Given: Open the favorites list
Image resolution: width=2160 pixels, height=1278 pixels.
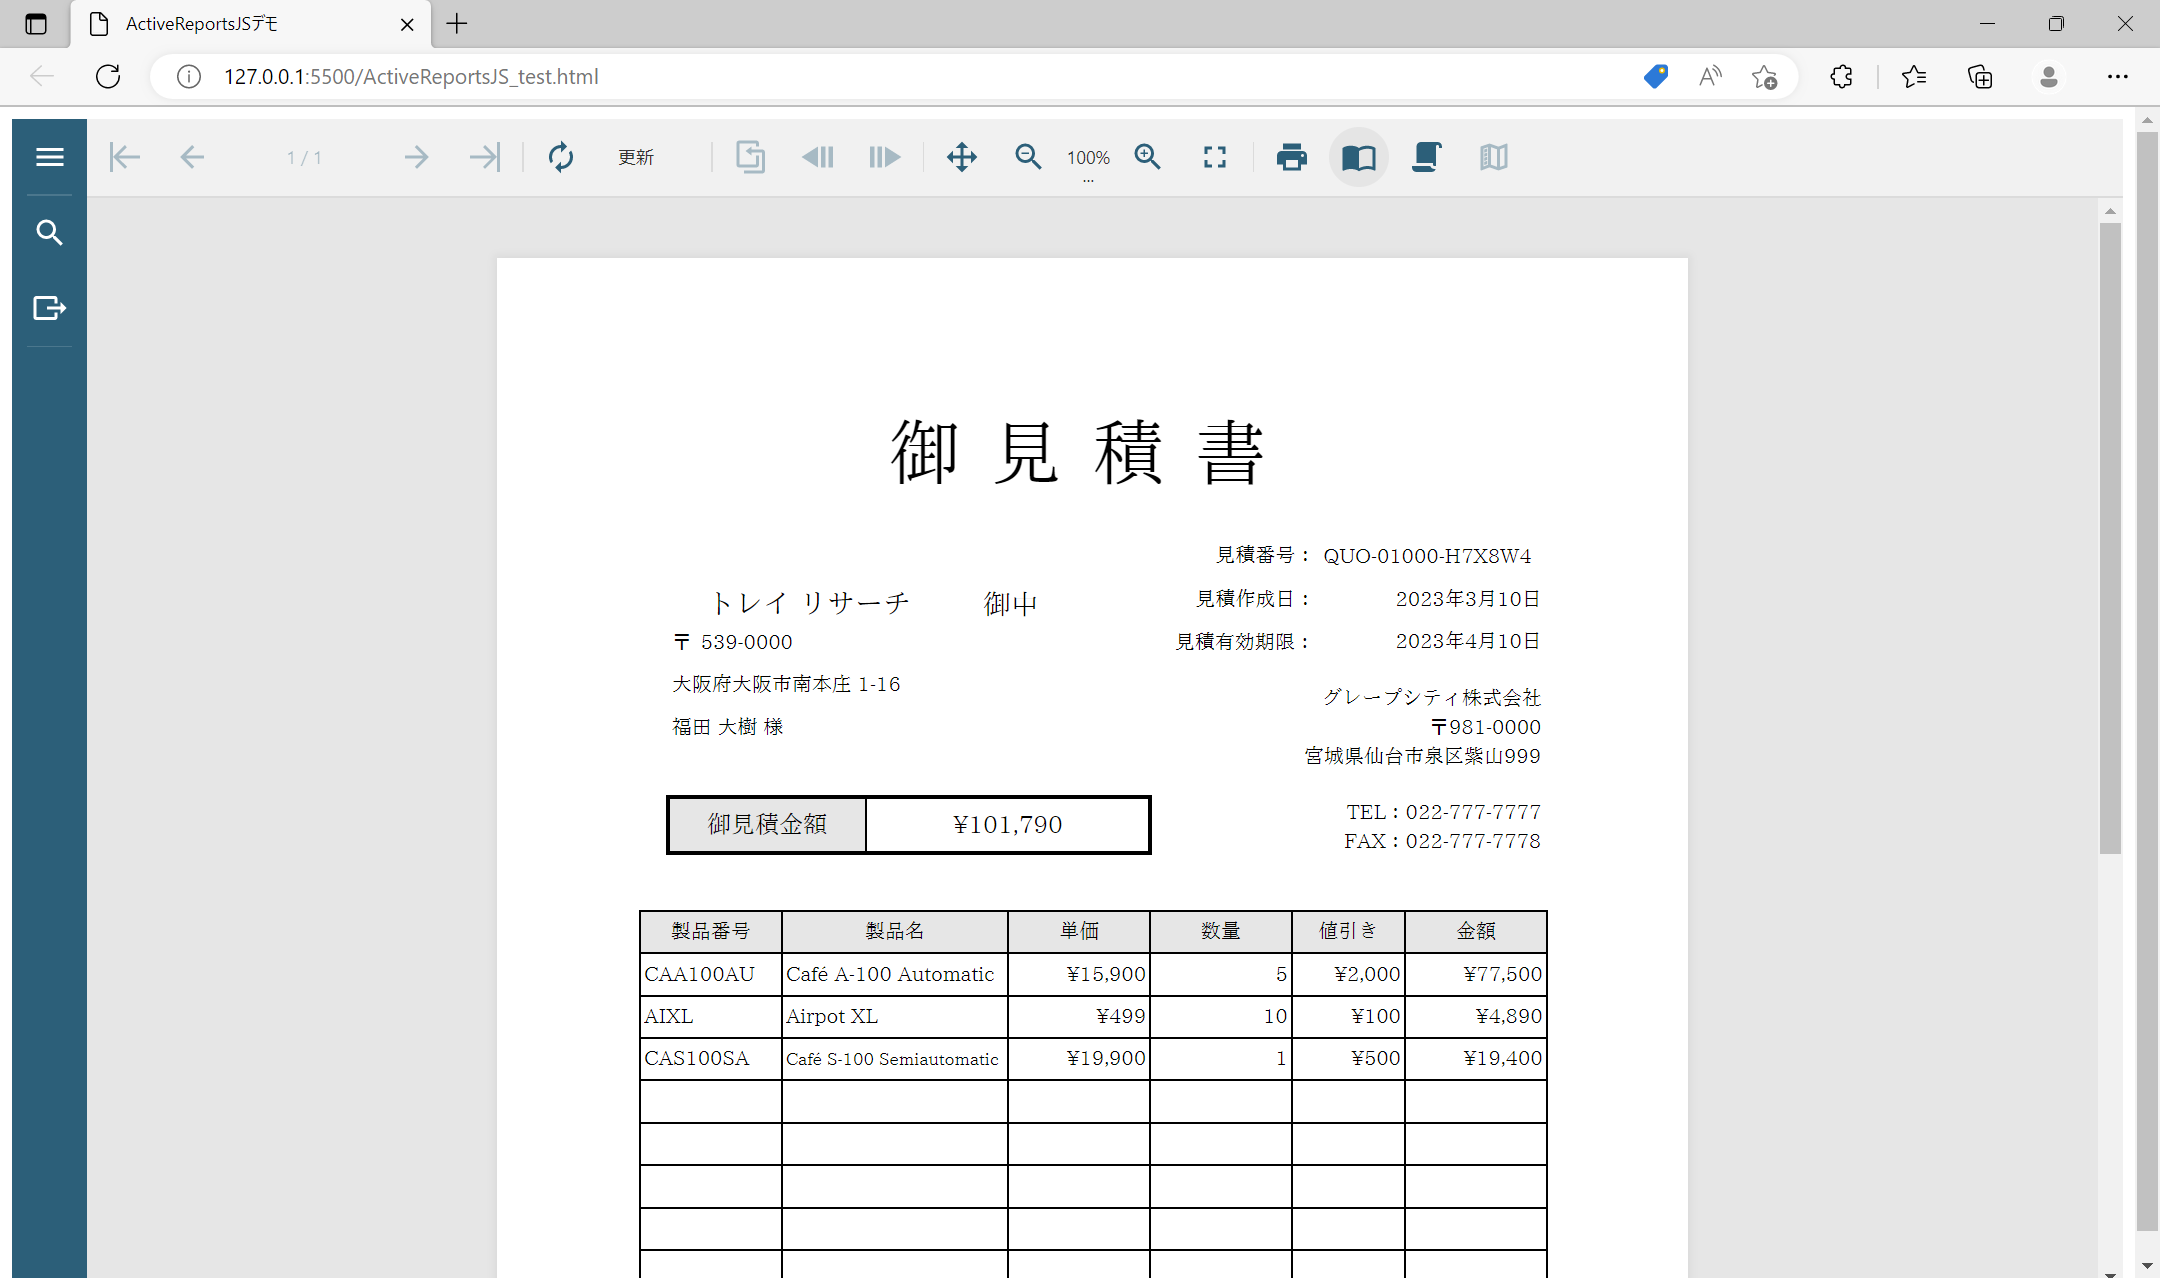Looking at the screenshot, I should point(1914,77).
